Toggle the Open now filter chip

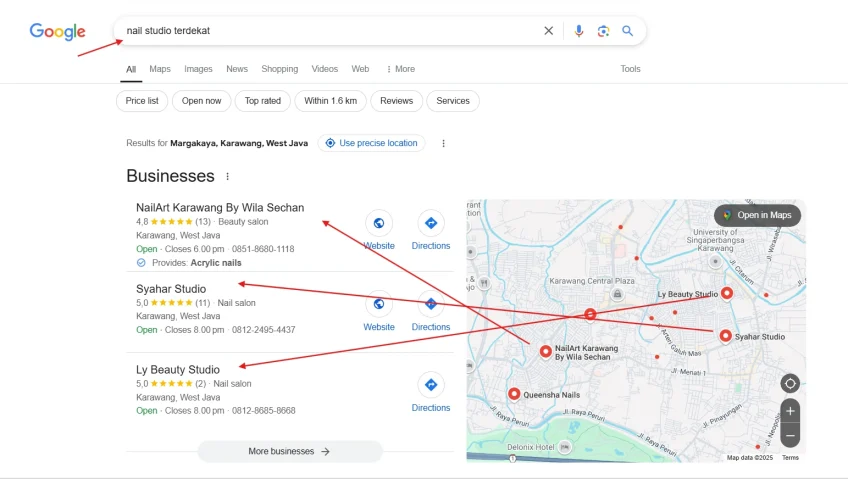[201, 101]
